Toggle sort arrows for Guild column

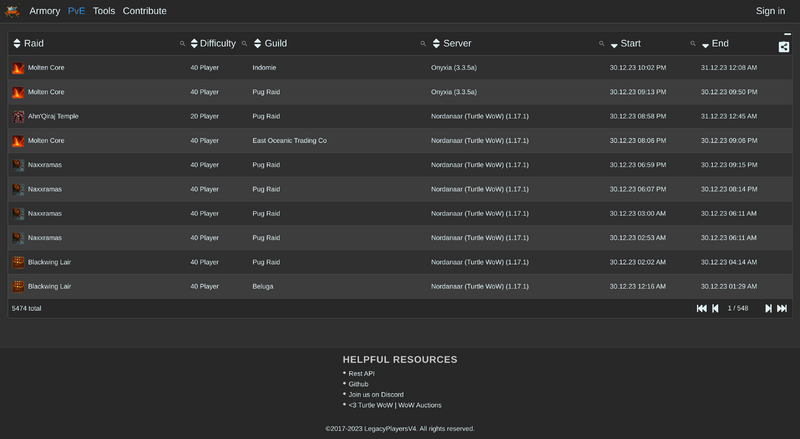pos(257,44)
